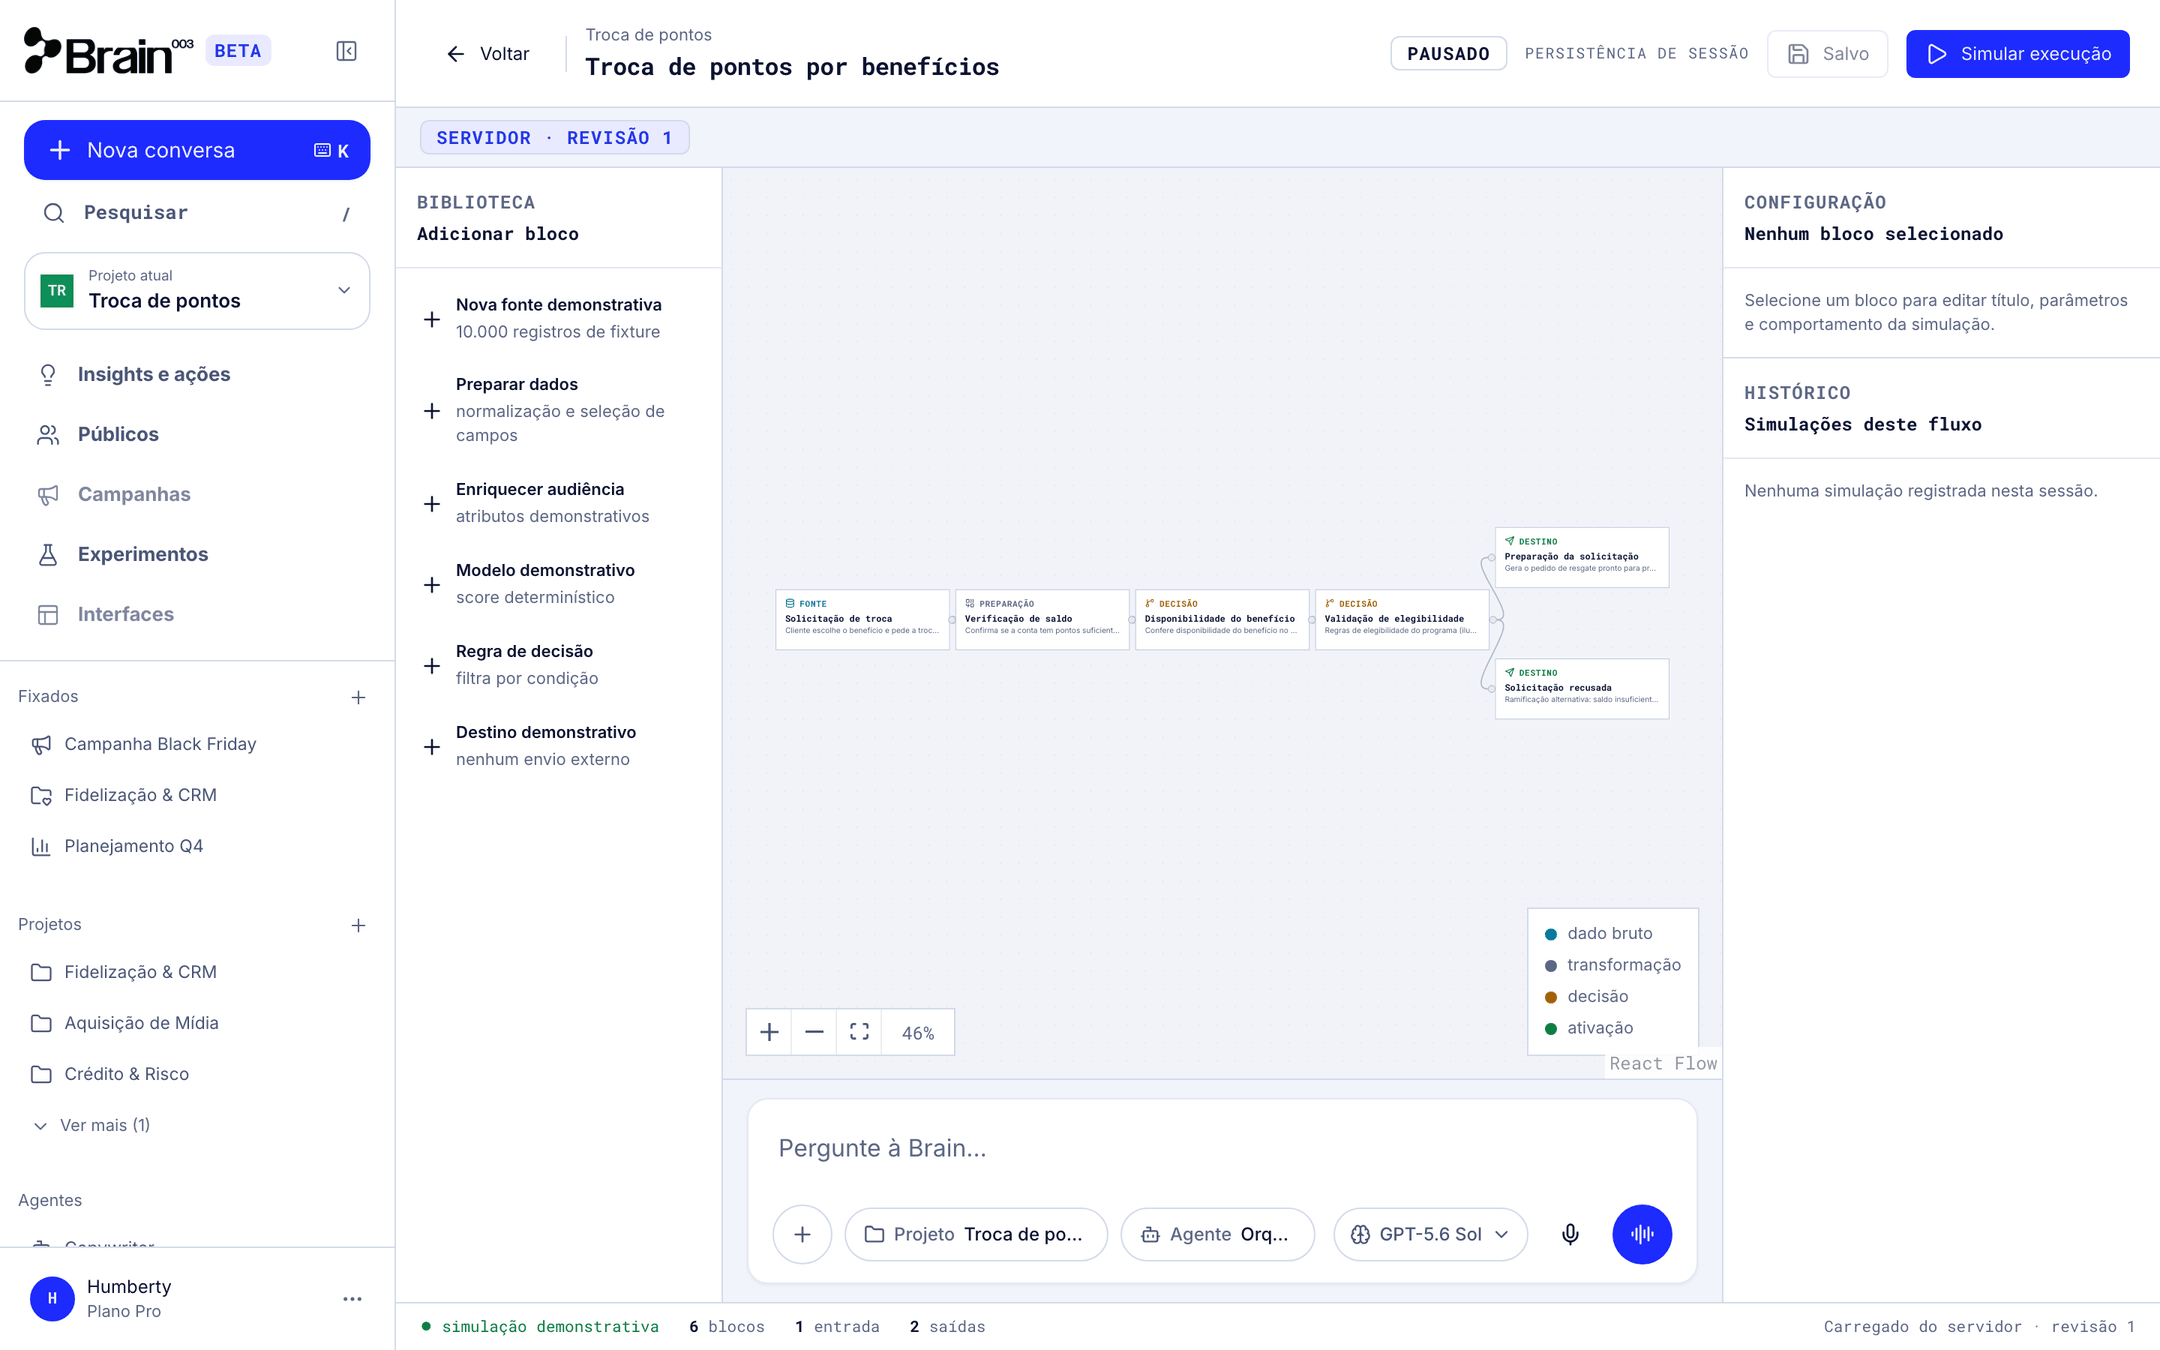Collapse the sidebar panel icon

346,51
